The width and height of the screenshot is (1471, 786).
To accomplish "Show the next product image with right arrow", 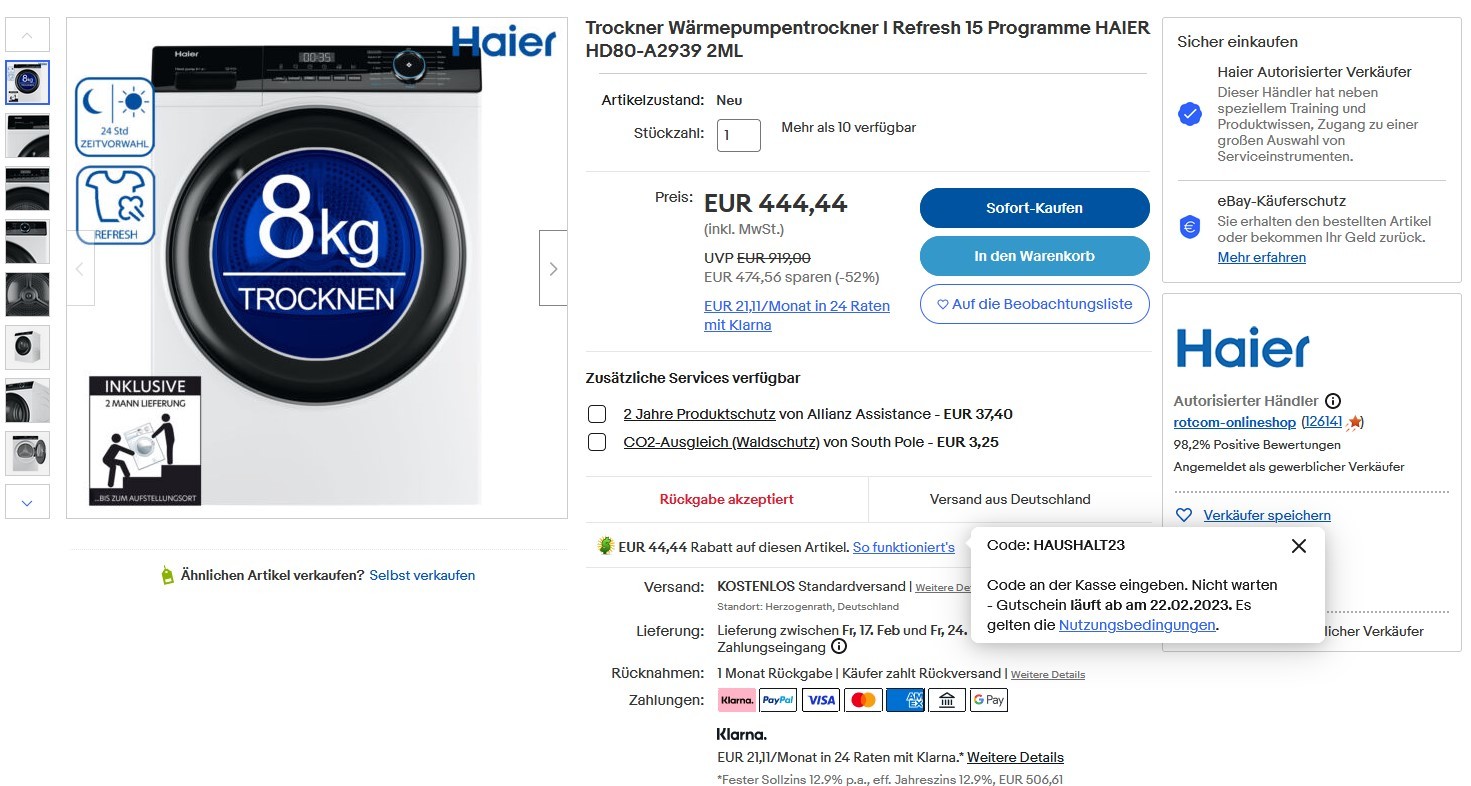I will [x=553, y=268].
